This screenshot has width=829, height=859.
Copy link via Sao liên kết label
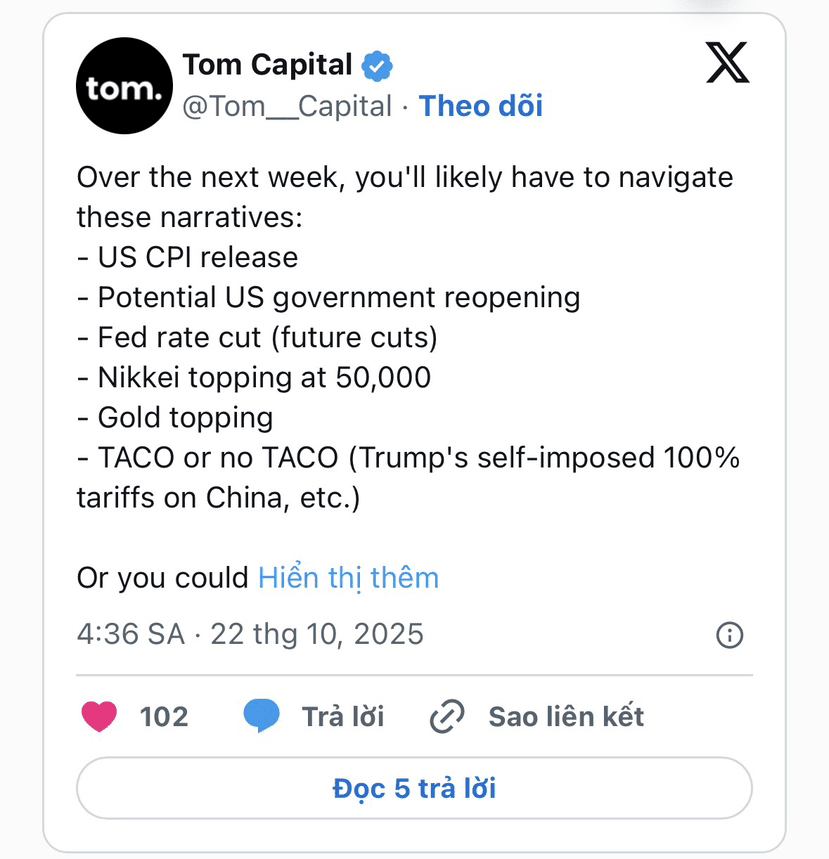click(x=566, y=716)
